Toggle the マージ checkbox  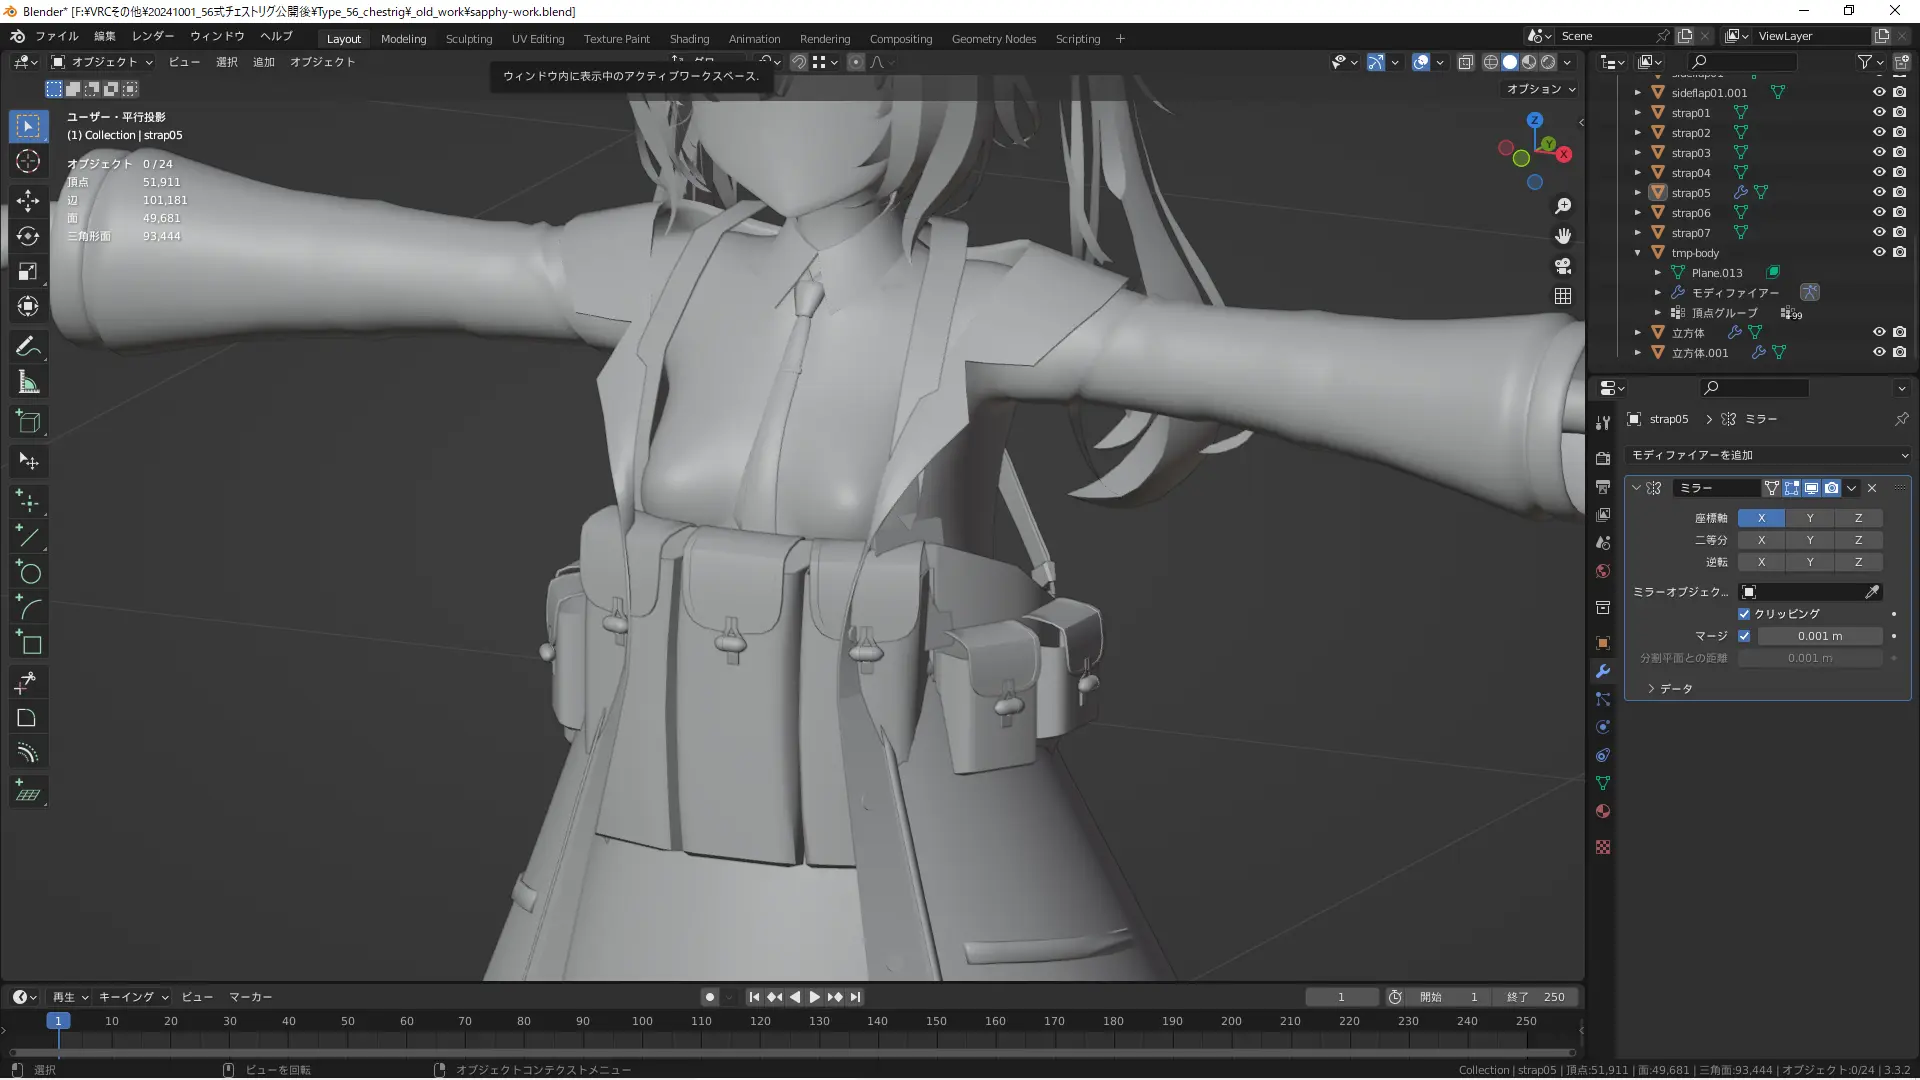pos(1744,636)
